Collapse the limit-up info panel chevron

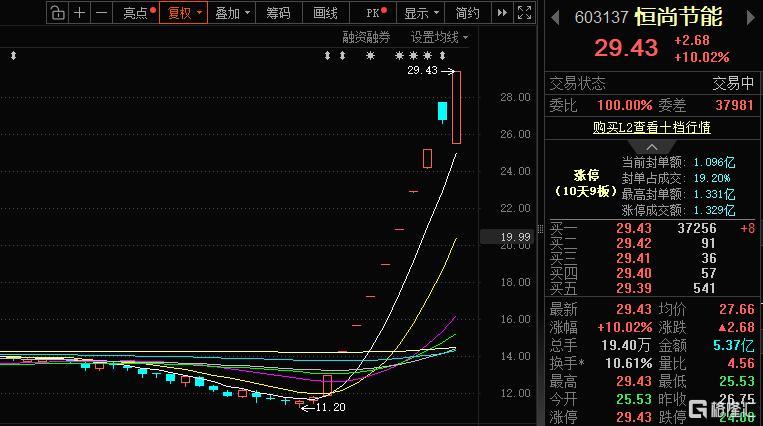click(652, 147)
